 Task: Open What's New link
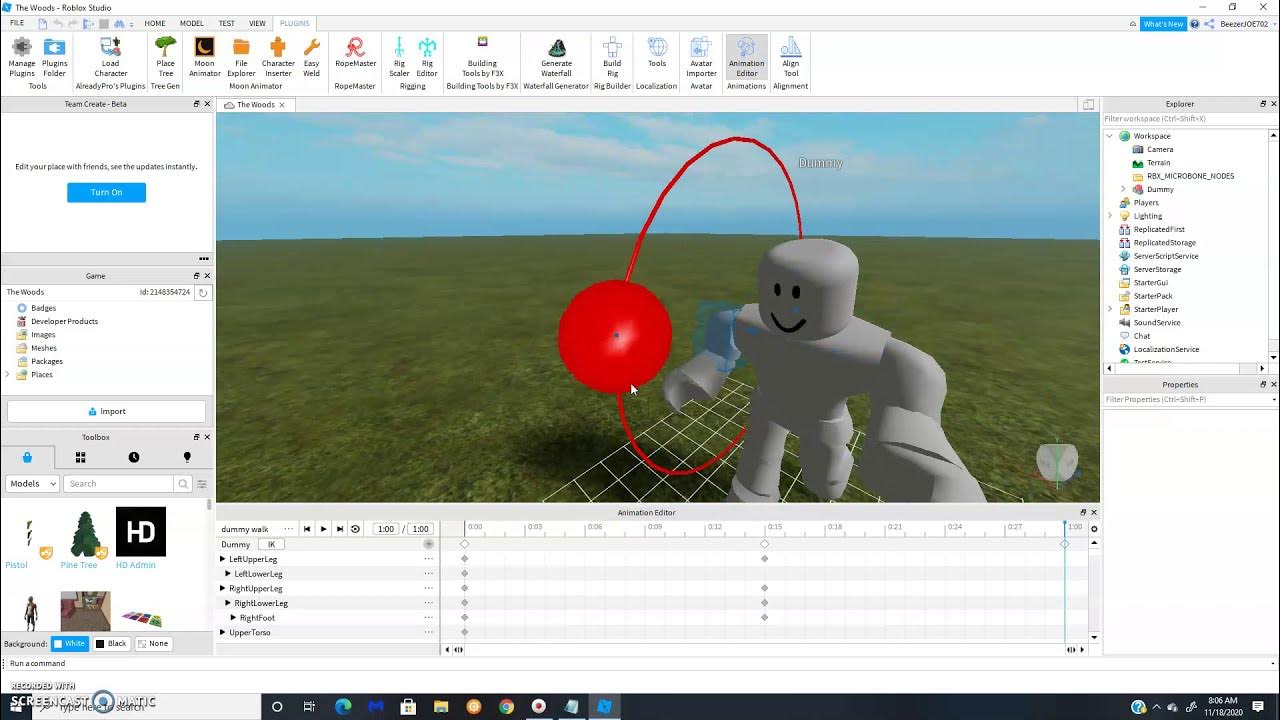[1163, 24]
